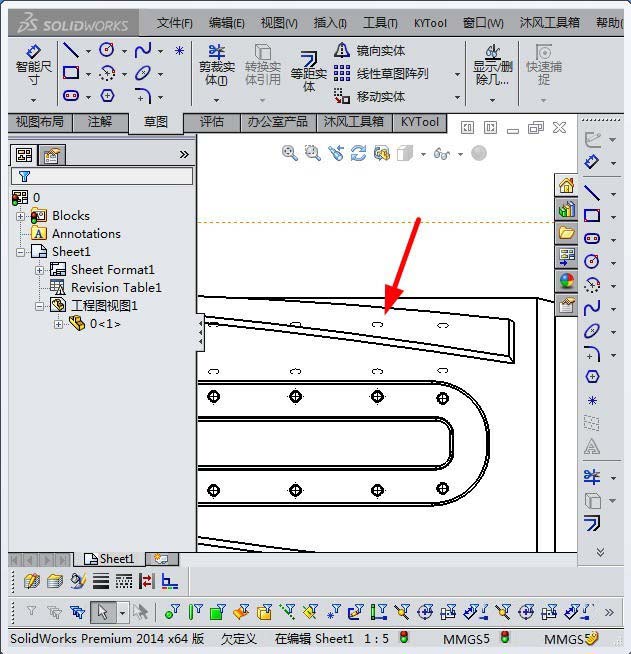Open the Design Library task pane icon
This screenshot has height=654, width=631.
pyautogui.click(x=566, y=209)
